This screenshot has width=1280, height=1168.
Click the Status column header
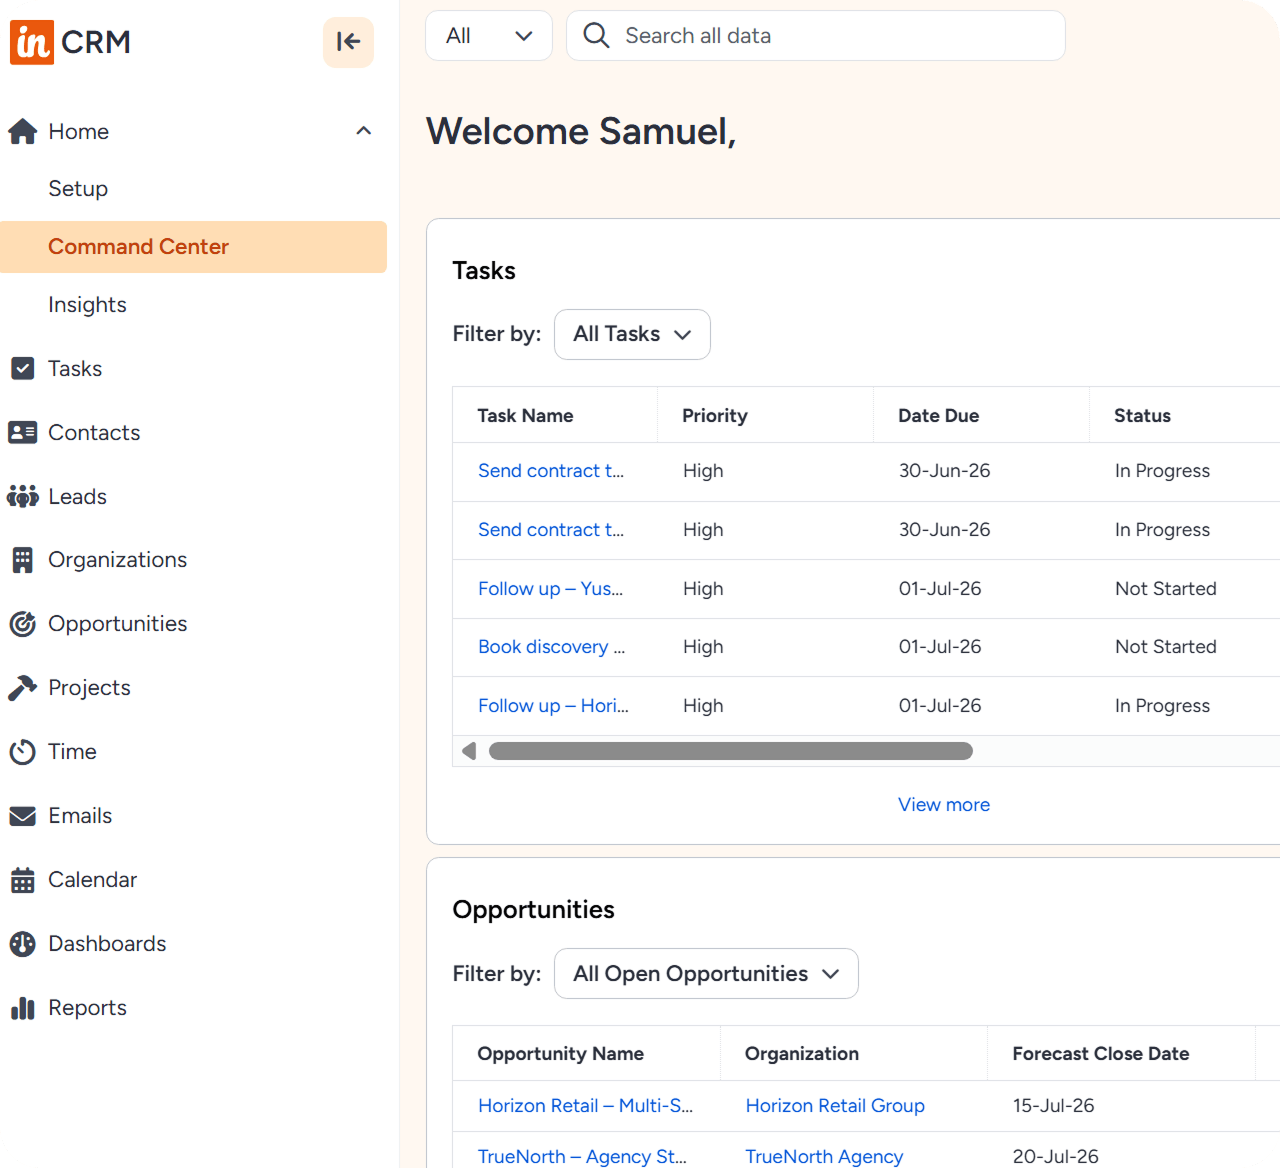pyautogui.click(x=1142, y=416)
